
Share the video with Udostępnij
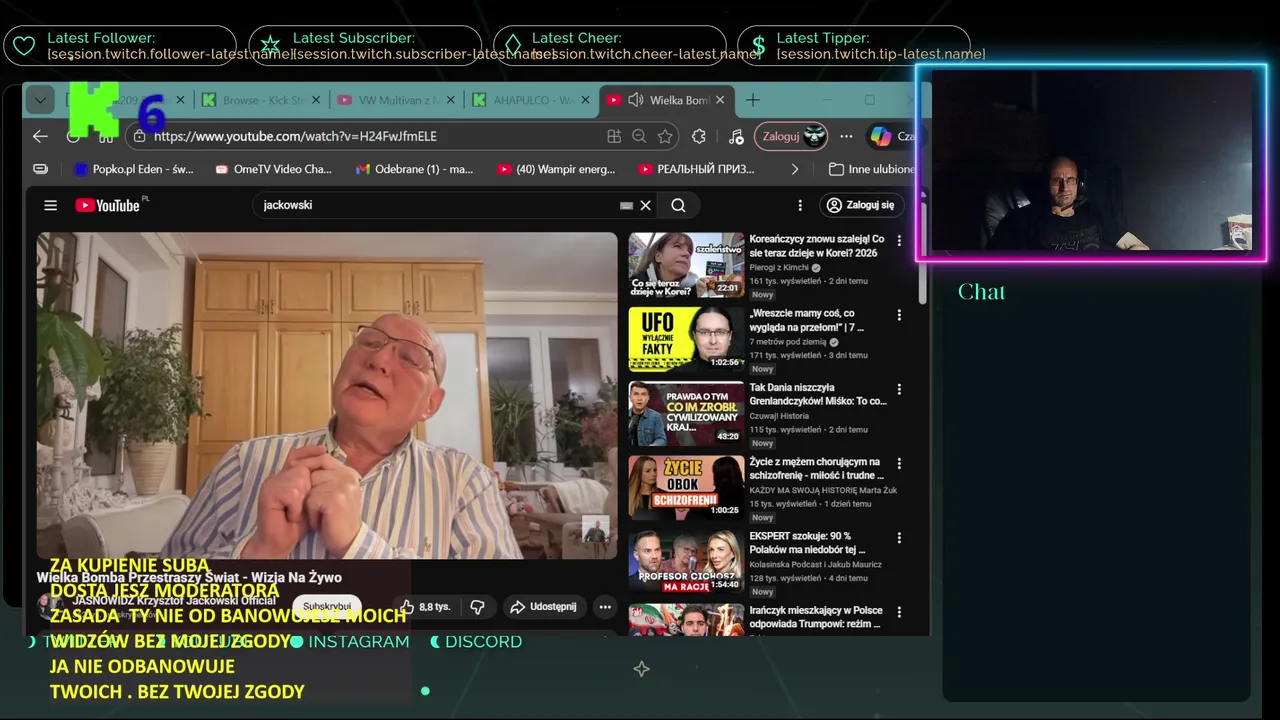pos(543,606)
